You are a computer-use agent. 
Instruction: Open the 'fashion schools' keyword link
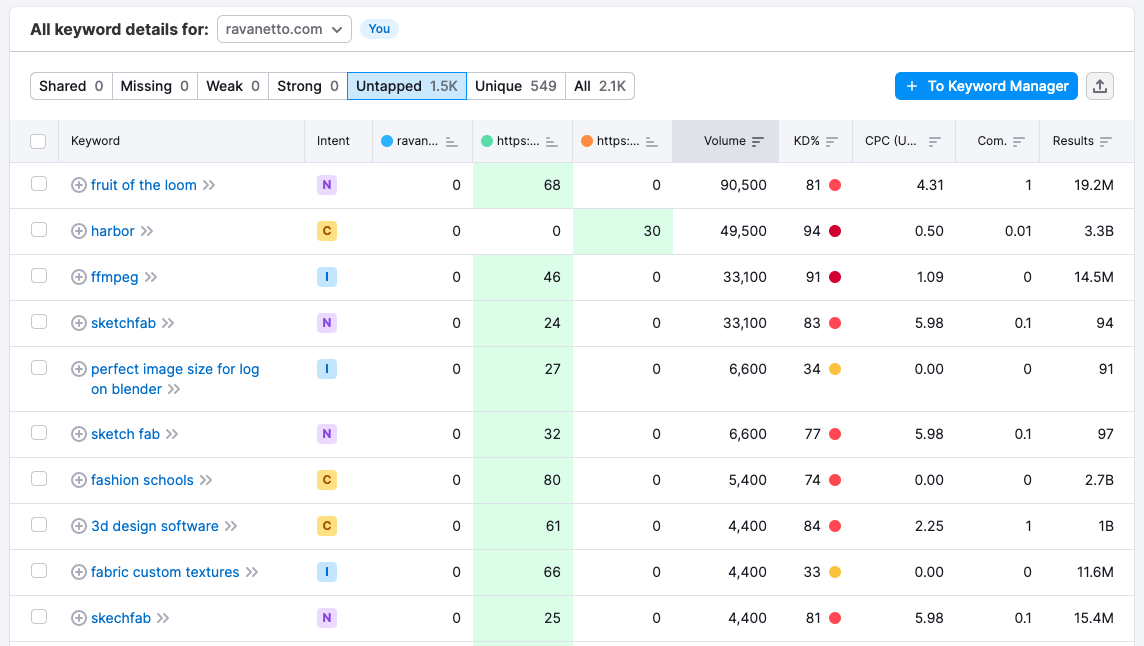(142, 480)
